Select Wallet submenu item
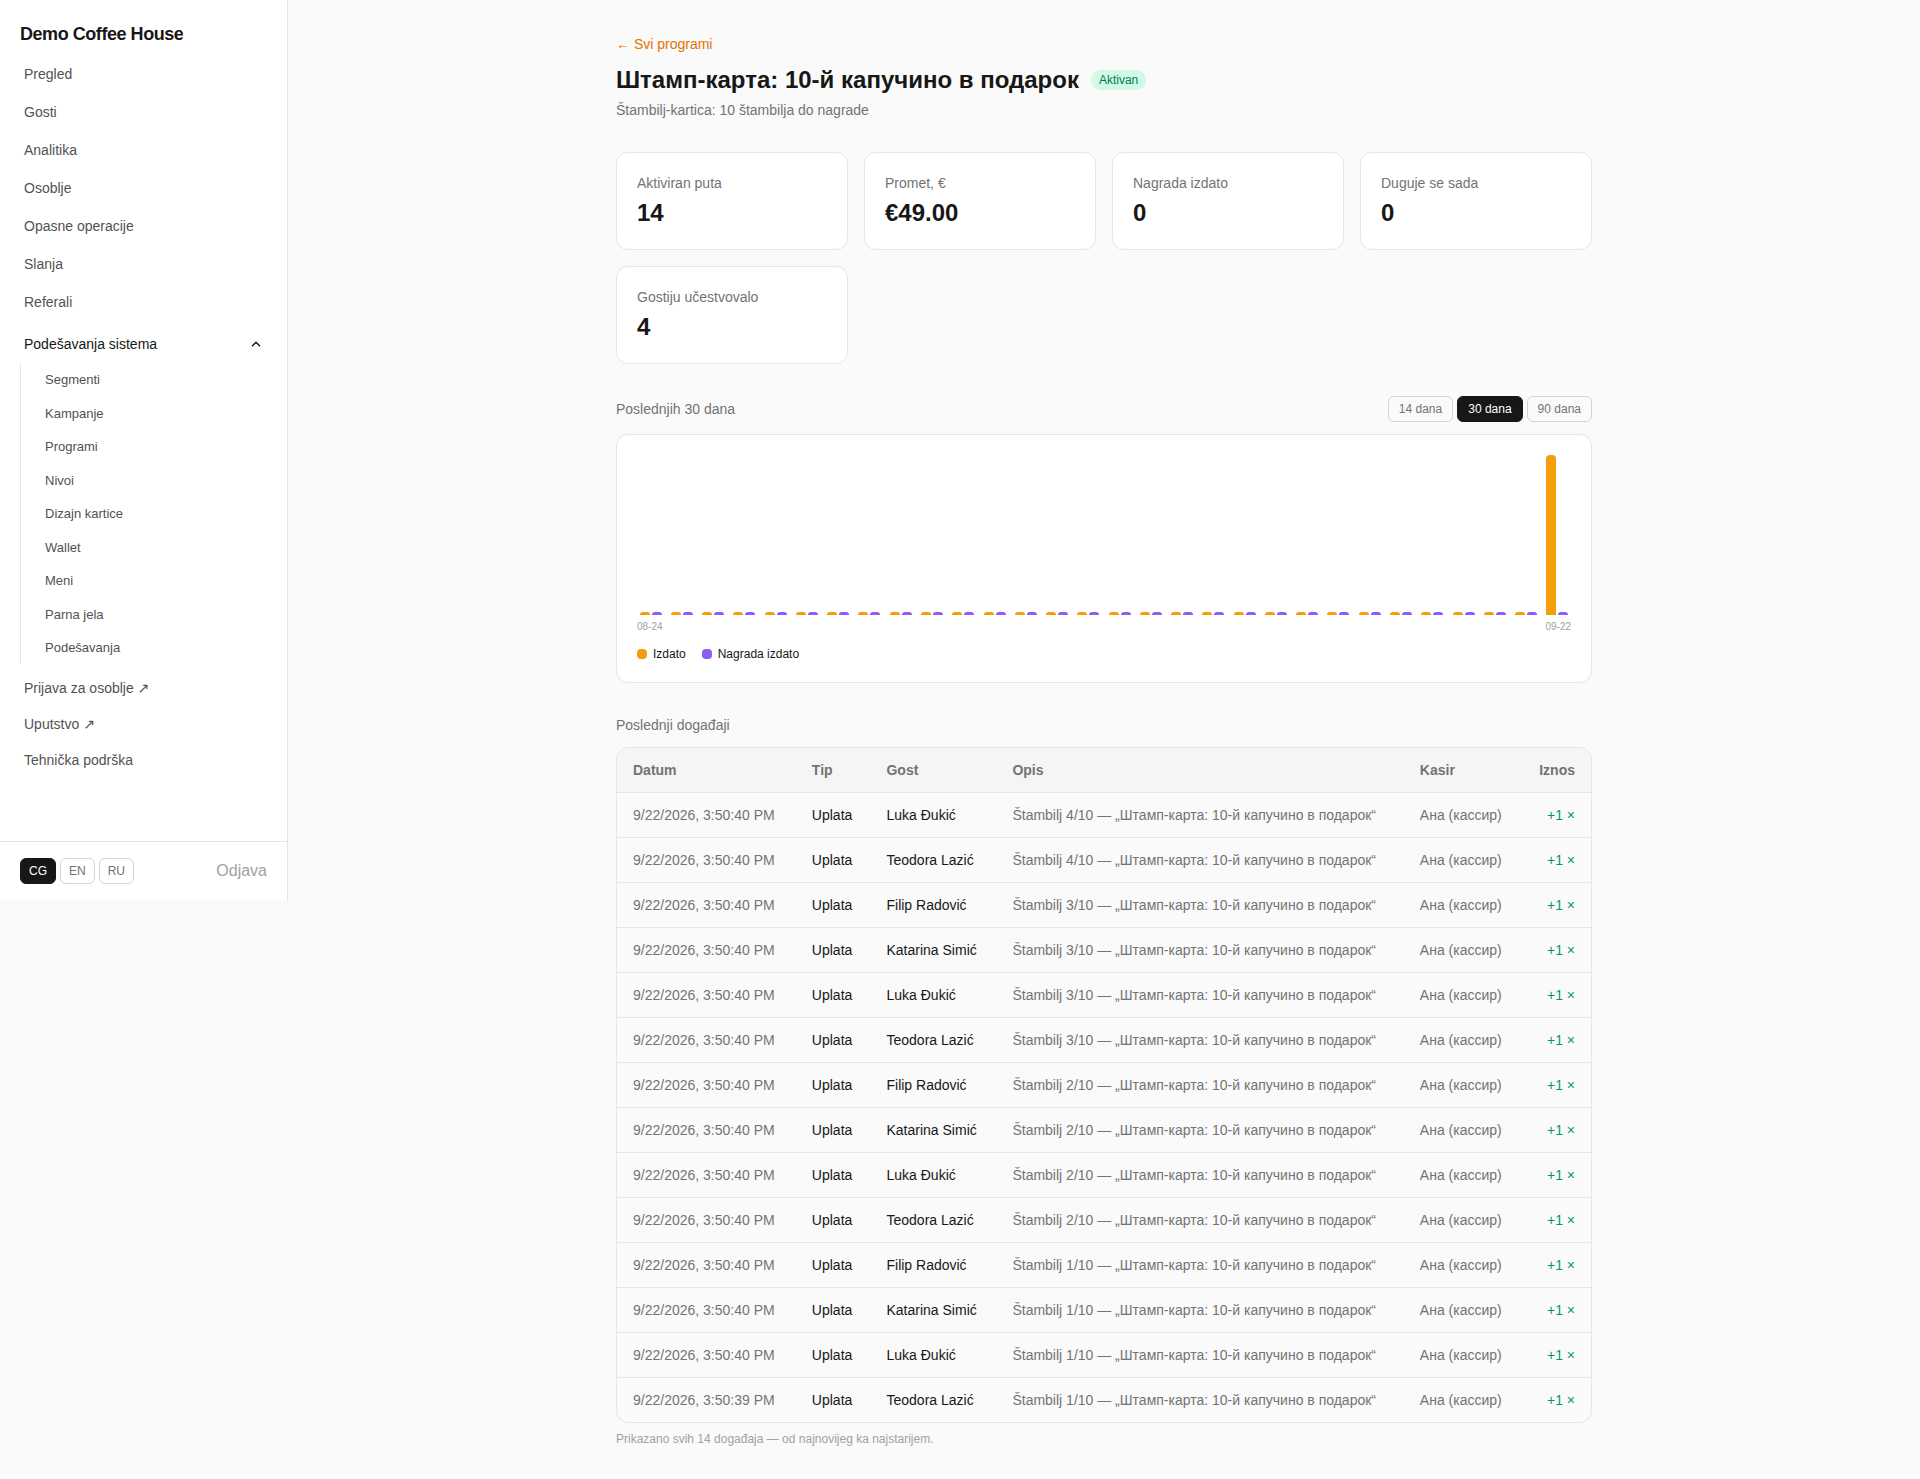1920x1479 pixels. [63, 548]
